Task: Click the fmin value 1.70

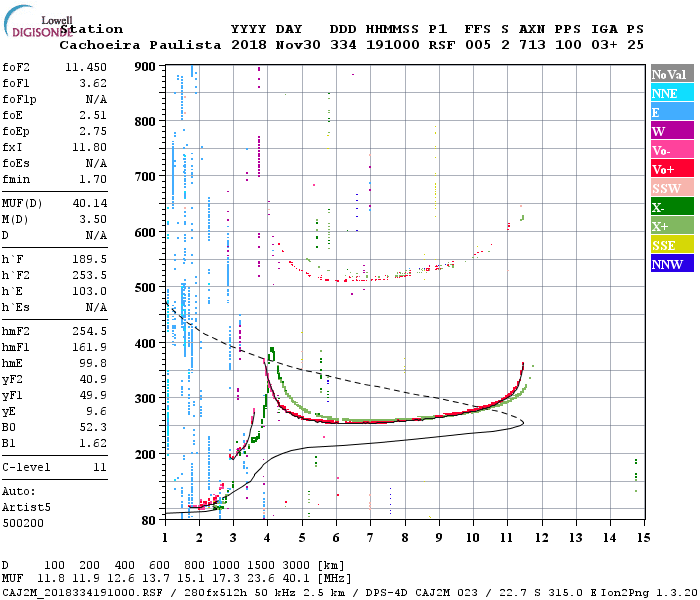Action: point(93,179)
